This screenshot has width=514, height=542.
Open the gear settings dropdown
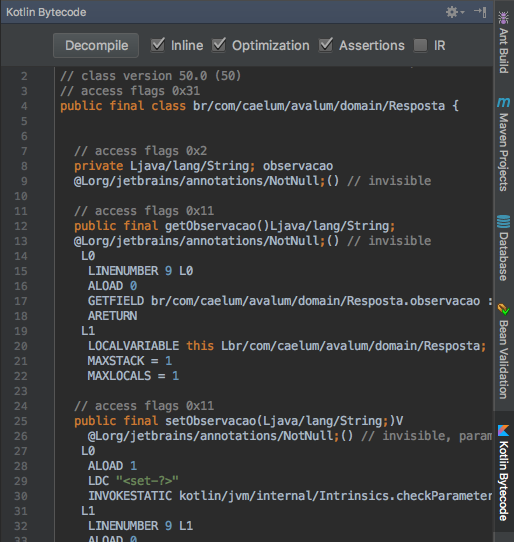tap(455, 12)
